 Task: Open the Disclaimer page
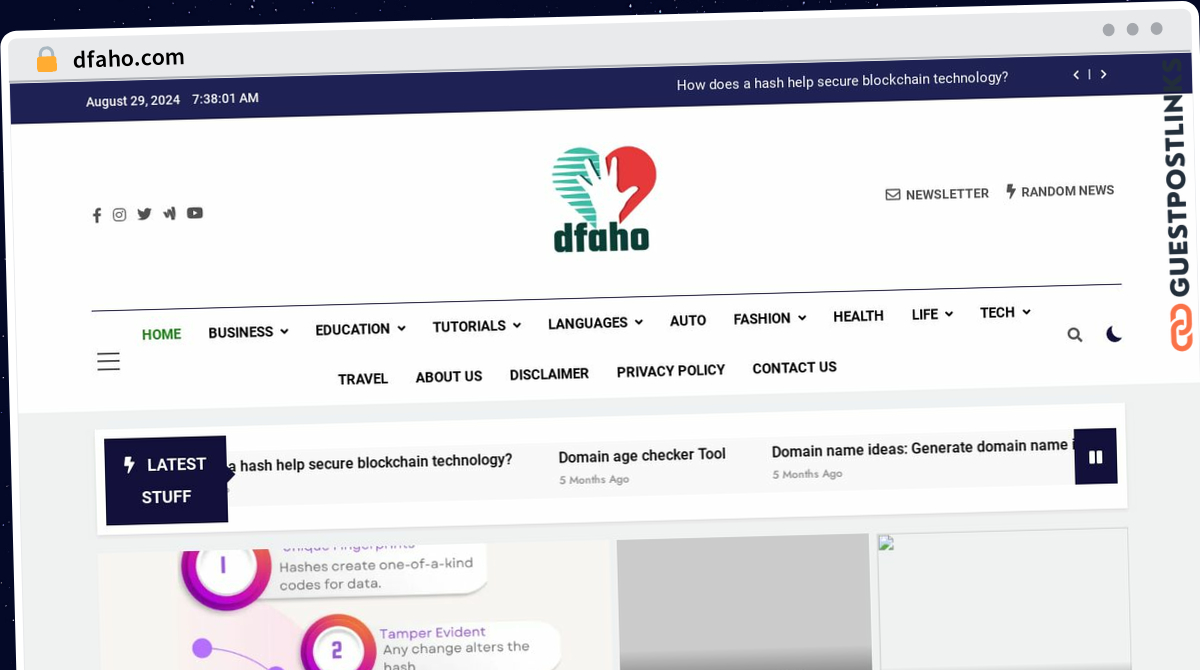[549, 374]
